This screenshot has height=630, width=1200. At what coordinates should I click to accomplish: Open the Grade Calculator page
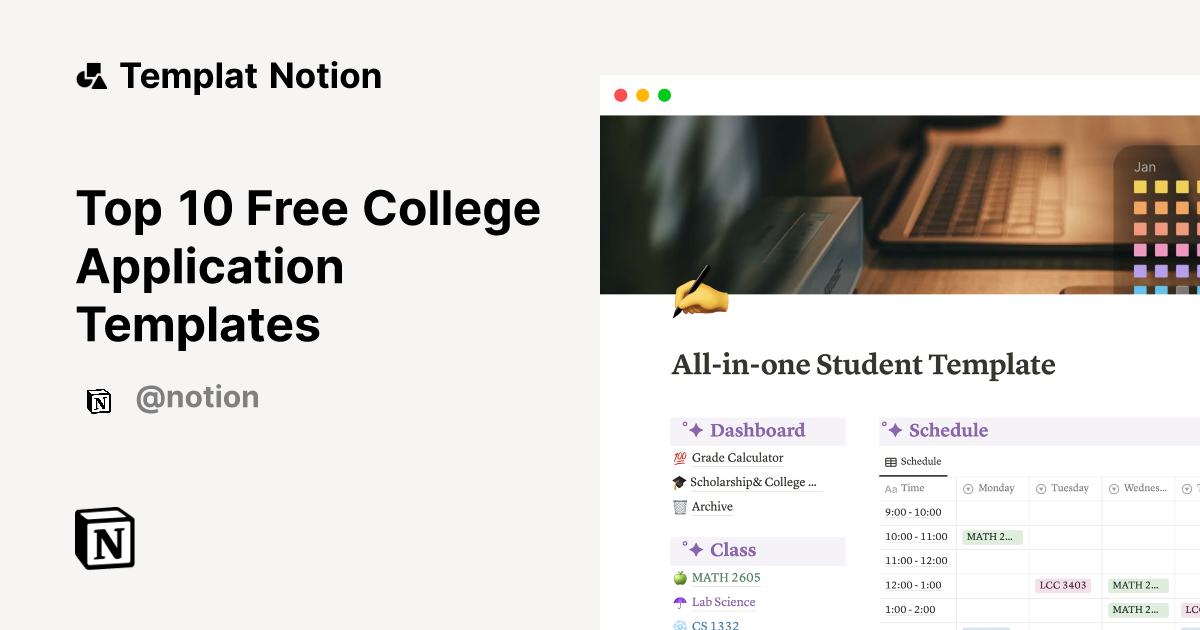(x=737, y=457)
